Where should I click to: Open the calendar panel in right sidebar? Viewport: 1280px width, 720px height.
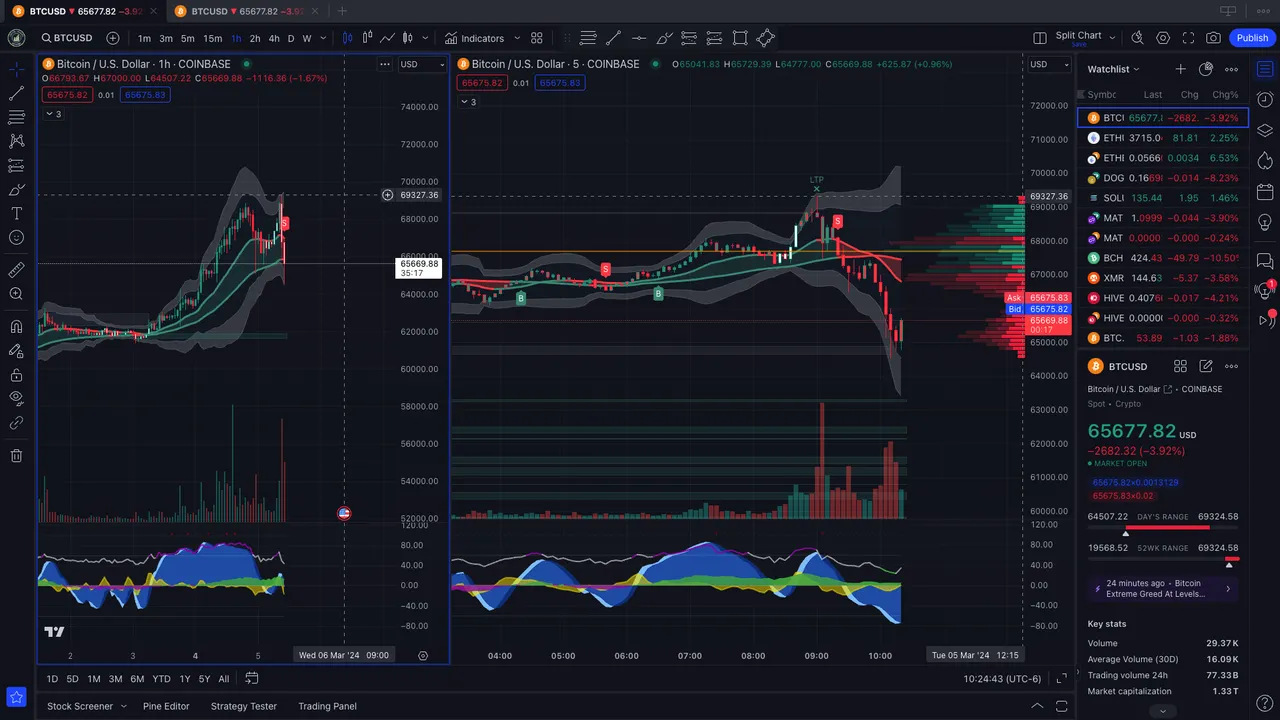(x=1265, y=192)
